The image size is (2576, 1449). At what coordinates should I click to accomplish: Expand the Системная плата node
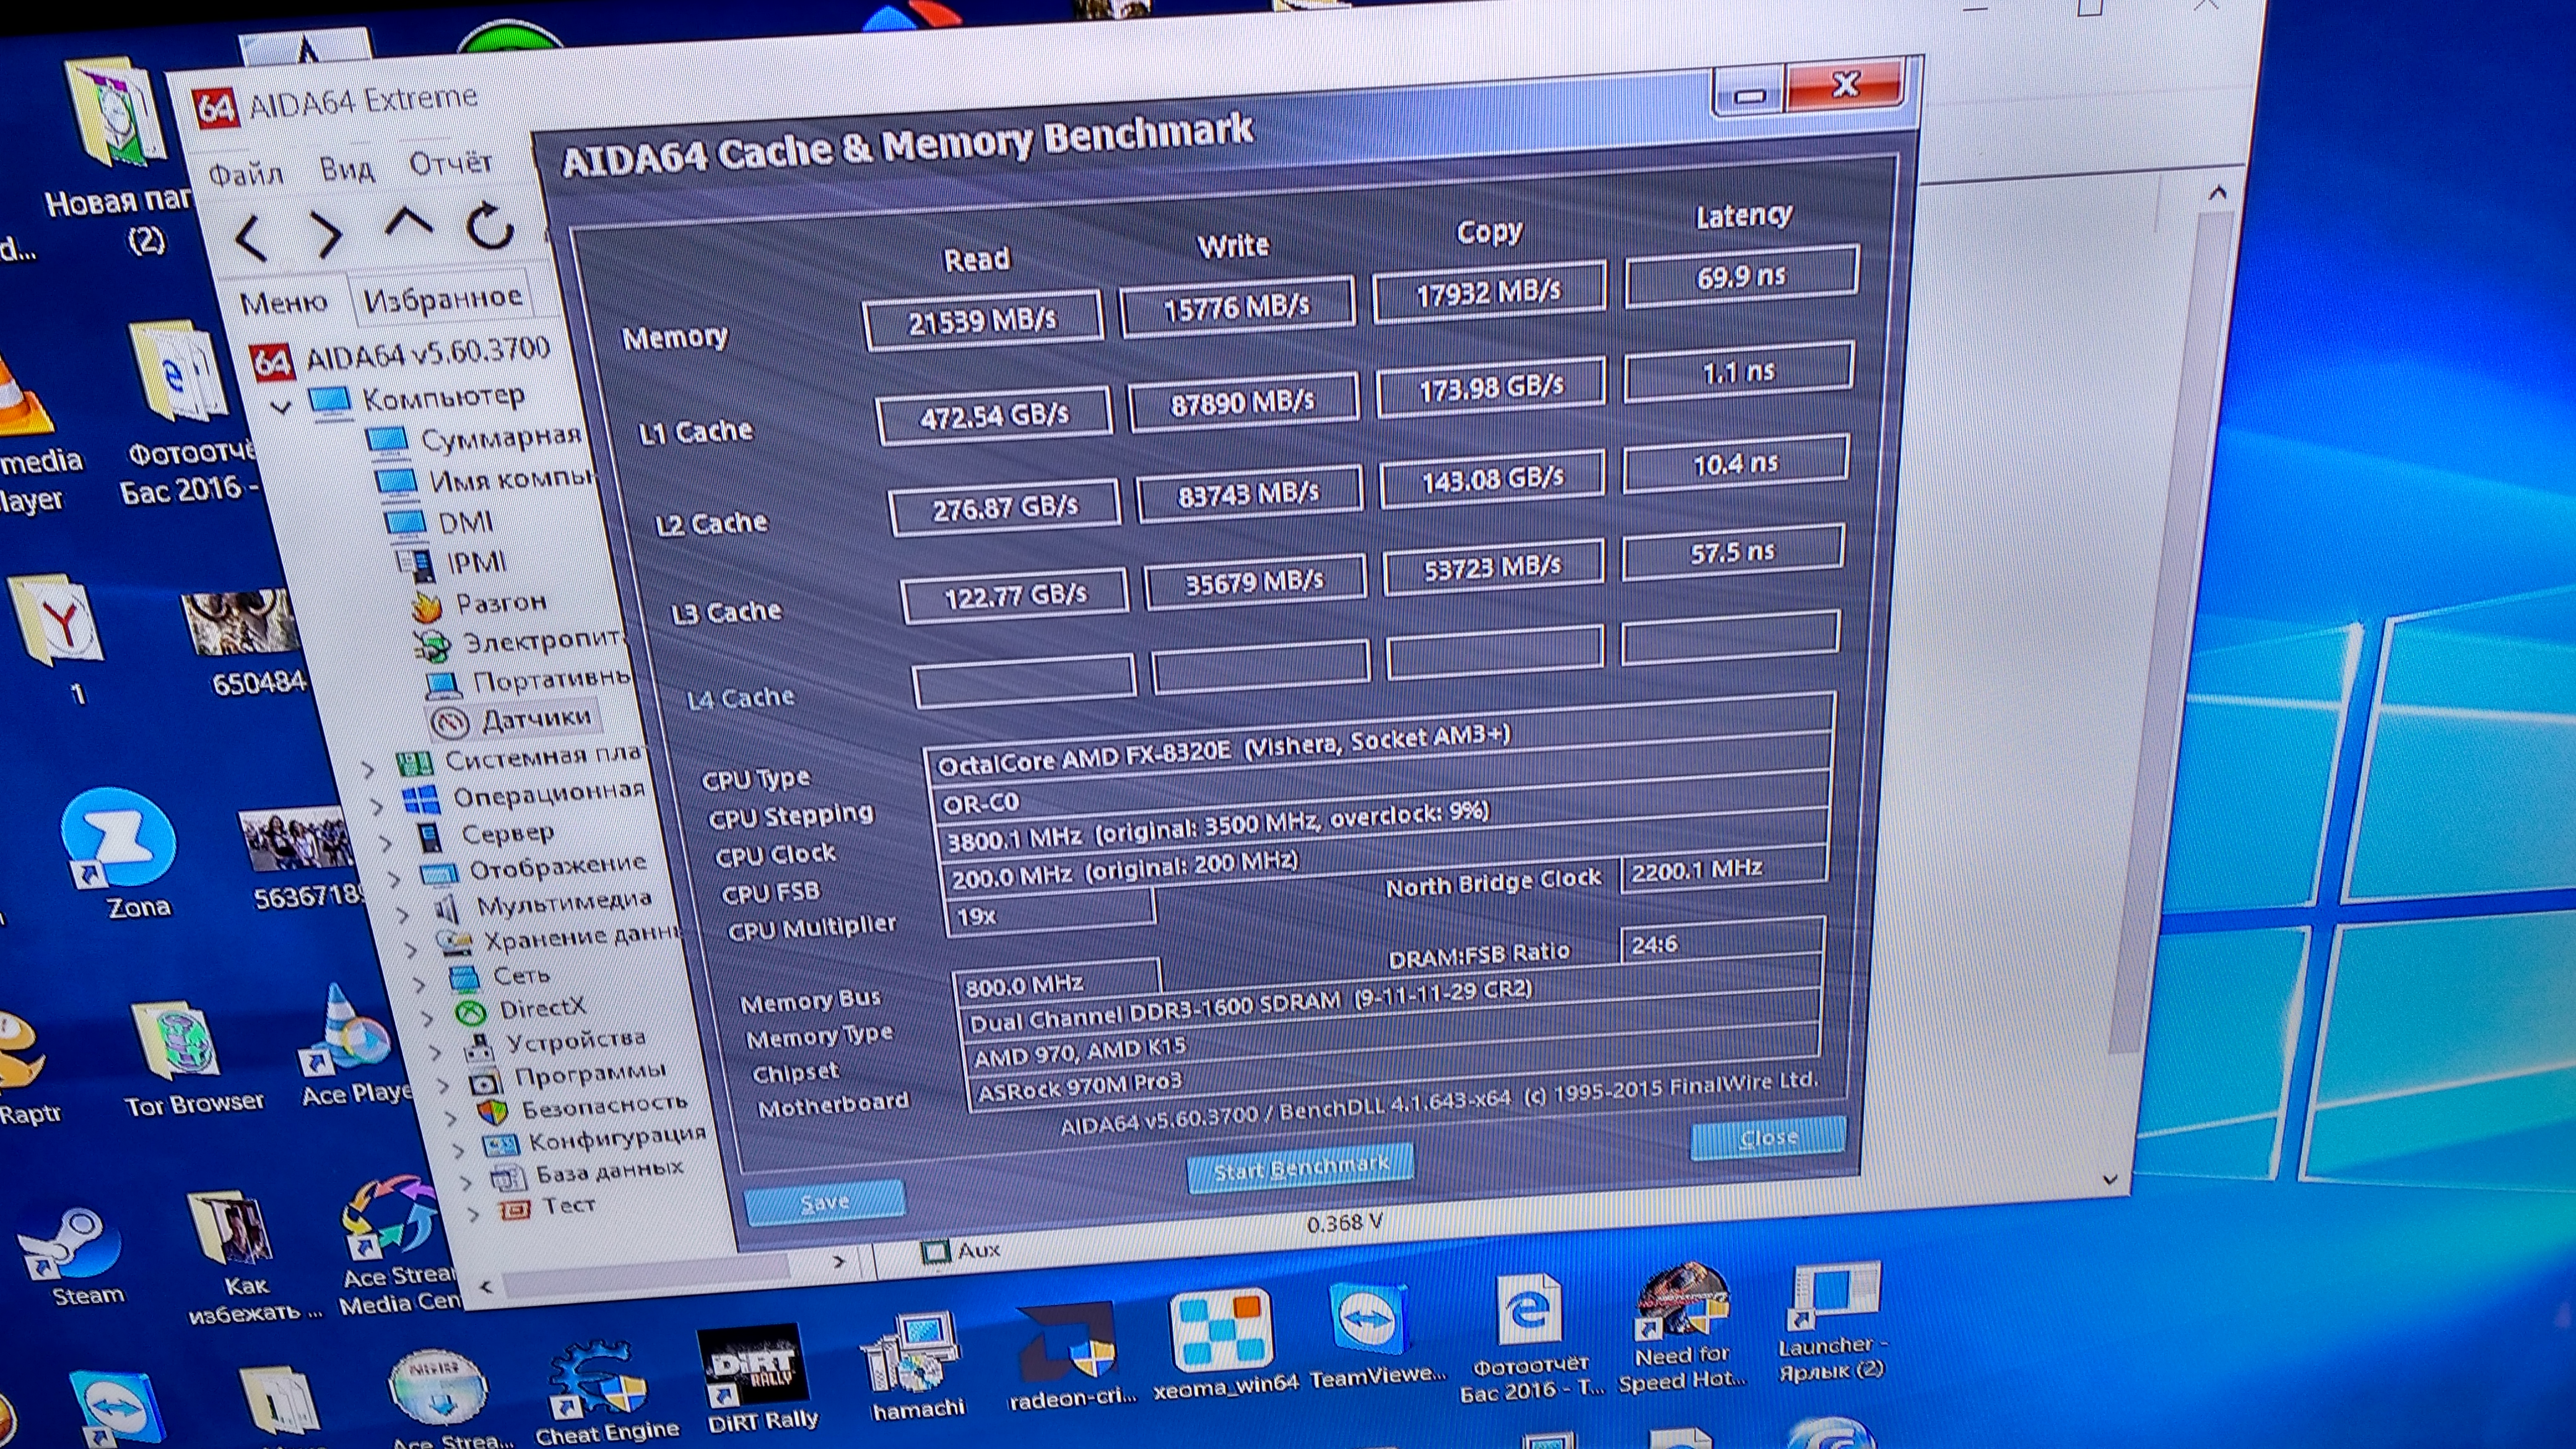click(368, 769)
